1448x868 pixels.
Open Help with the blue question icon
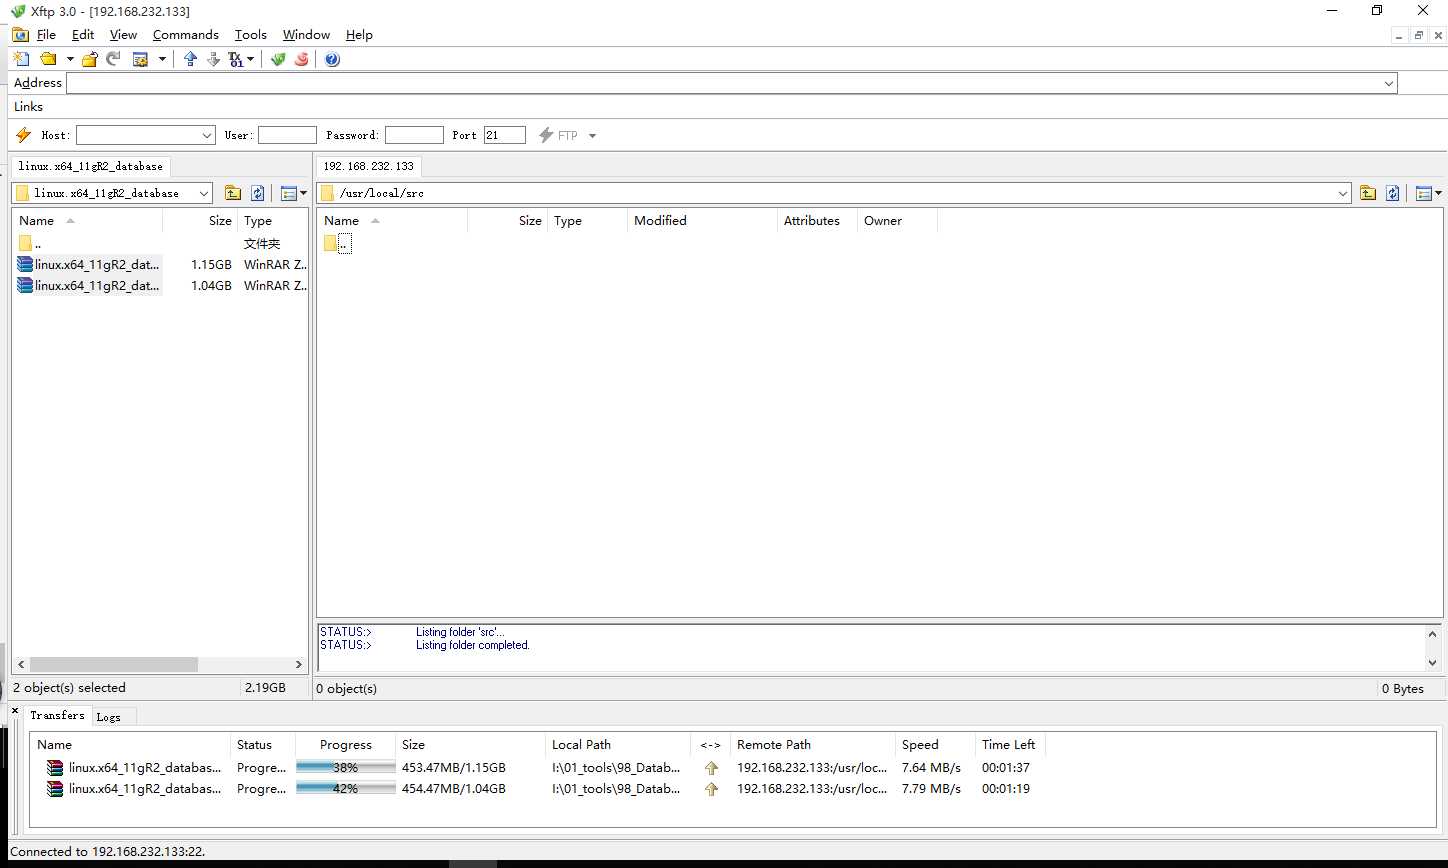(332, 59)
